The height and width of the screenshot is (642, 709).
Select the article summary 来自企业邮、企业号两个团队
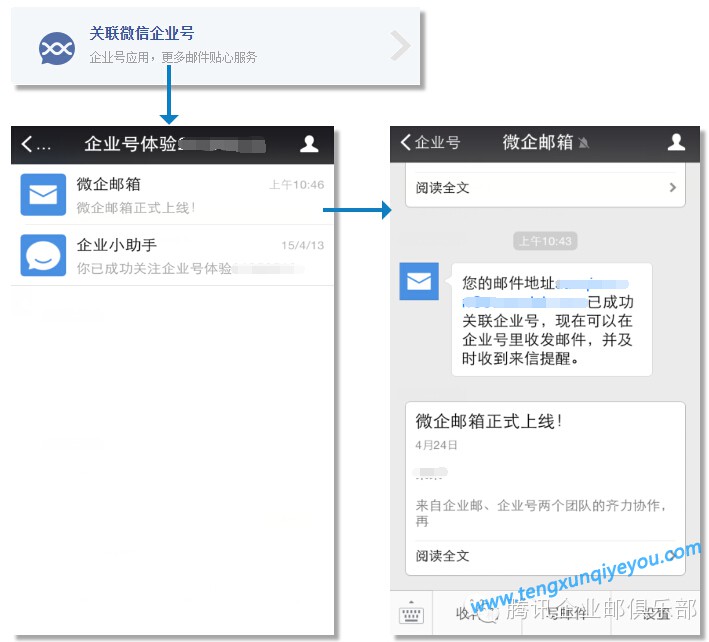pyautogui.click(x=541, y=513)
